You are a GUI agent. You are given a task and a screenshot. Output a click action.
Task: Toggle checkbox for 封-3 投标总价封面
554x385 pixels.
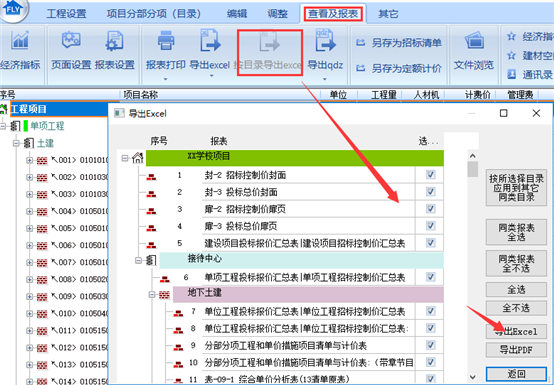click(x=431, y=192)
